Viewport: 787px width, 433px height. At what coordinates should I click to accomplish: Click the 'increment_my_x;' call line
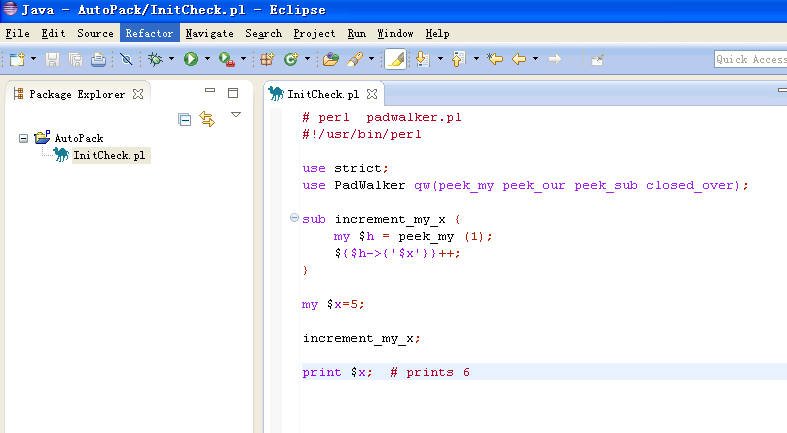tap(361, 339)
